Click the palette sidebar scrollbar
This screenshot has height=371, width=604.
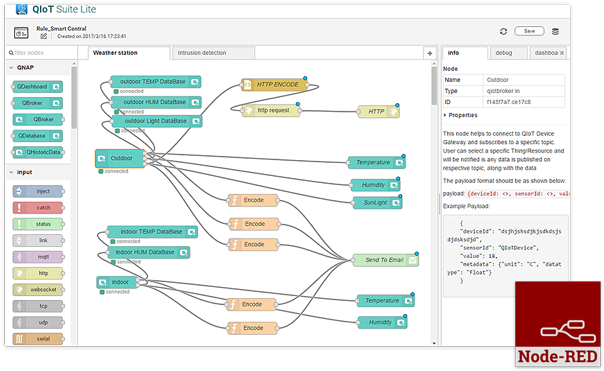[x=74, y=97]
